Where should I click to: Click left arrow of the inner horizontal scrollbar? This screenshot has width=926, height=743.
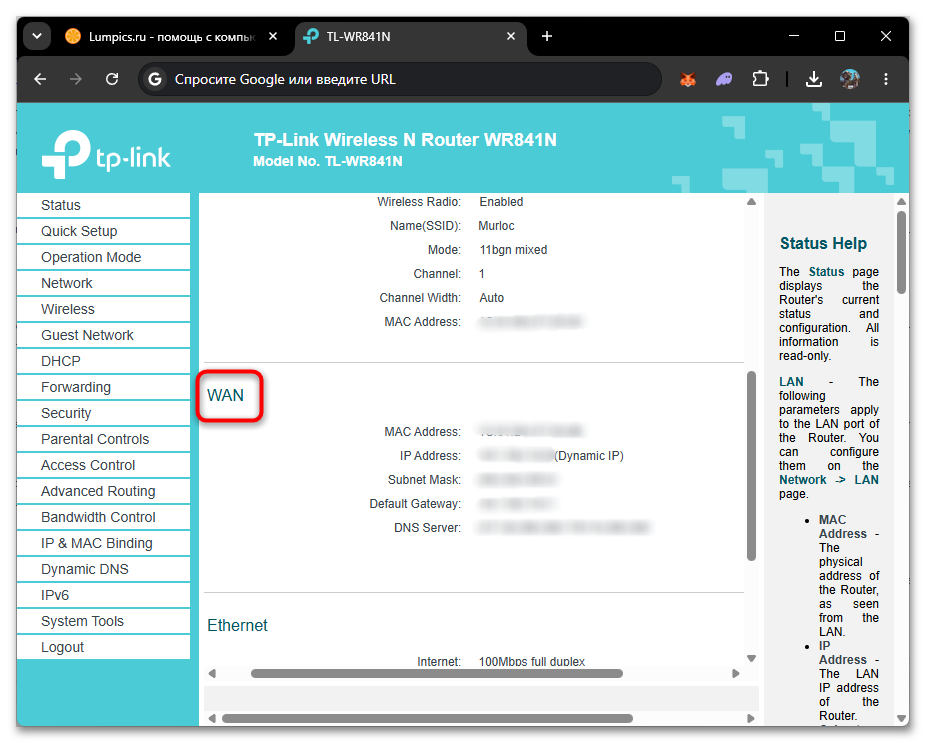[x=212, y=673]
